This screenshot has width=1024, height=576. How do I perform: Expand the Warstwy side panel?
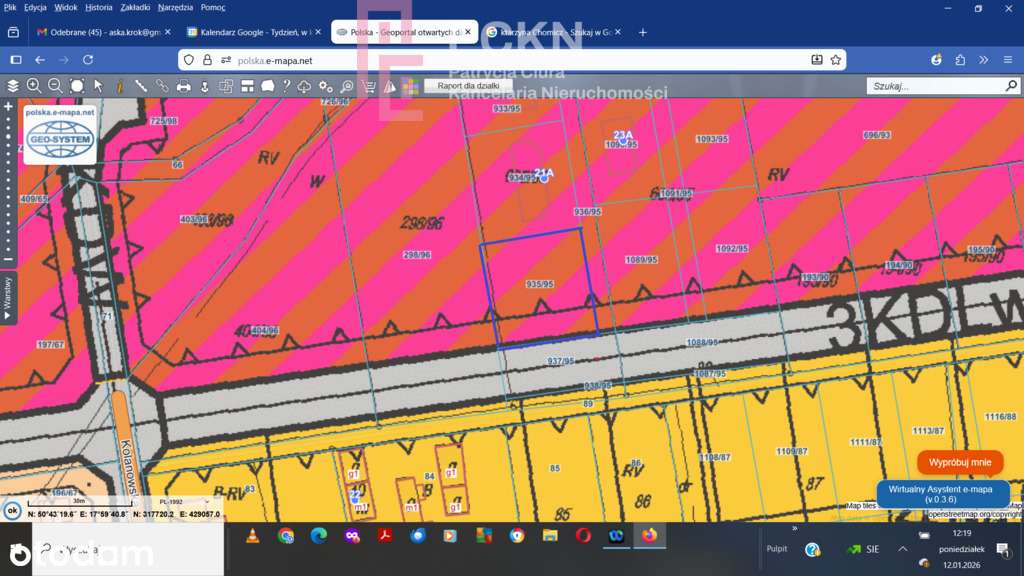(x=8, y=298)
